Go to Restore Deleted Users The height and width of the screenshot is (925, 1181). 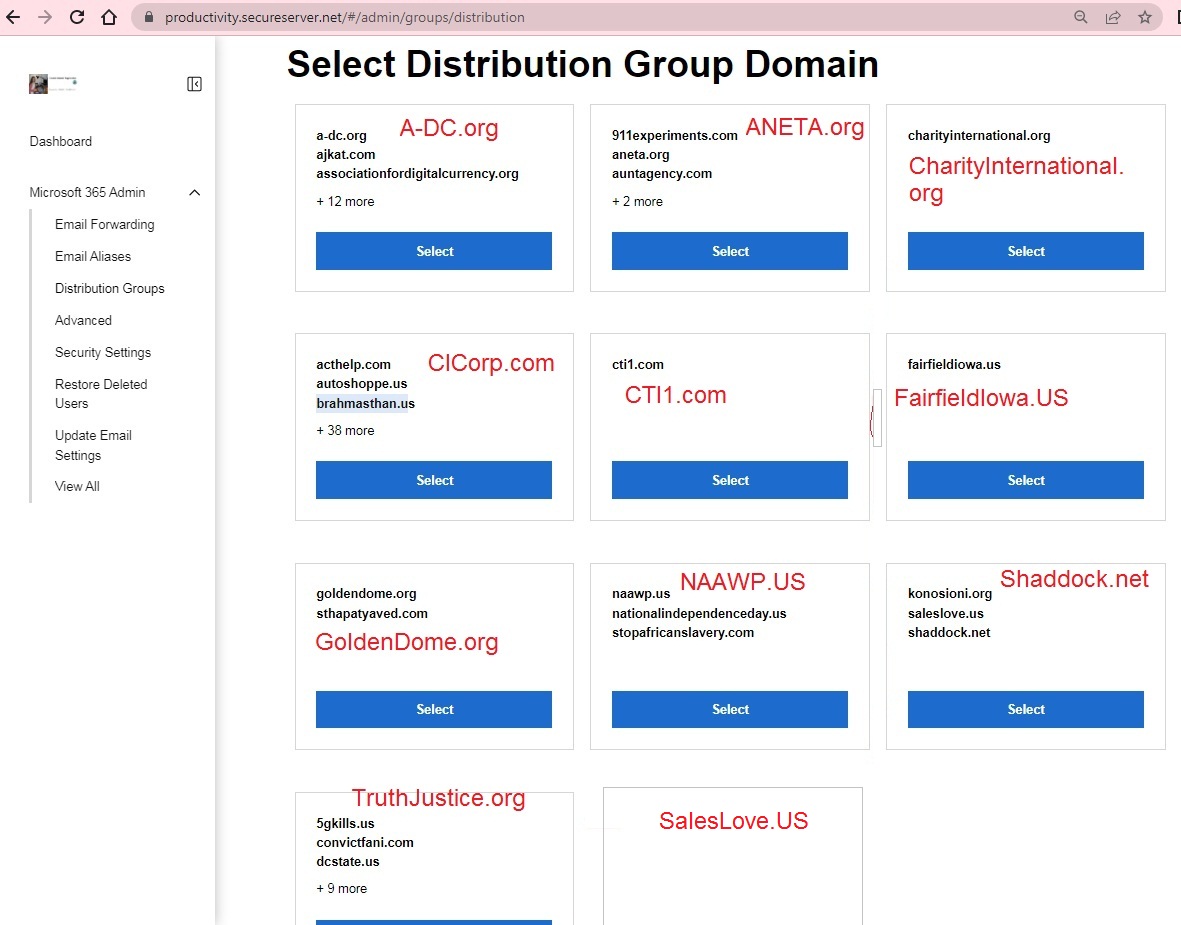tap(101, 394)
